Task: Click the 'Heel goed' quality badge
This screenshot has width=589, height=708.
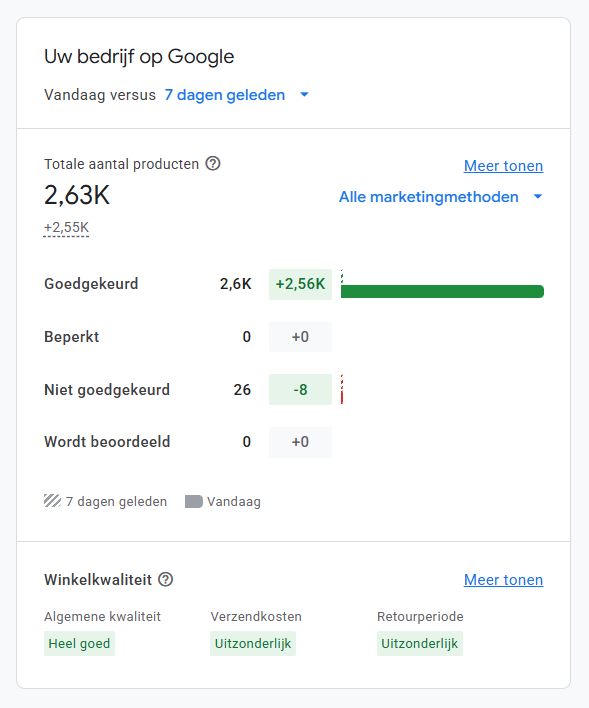Action: coord(79,643)
